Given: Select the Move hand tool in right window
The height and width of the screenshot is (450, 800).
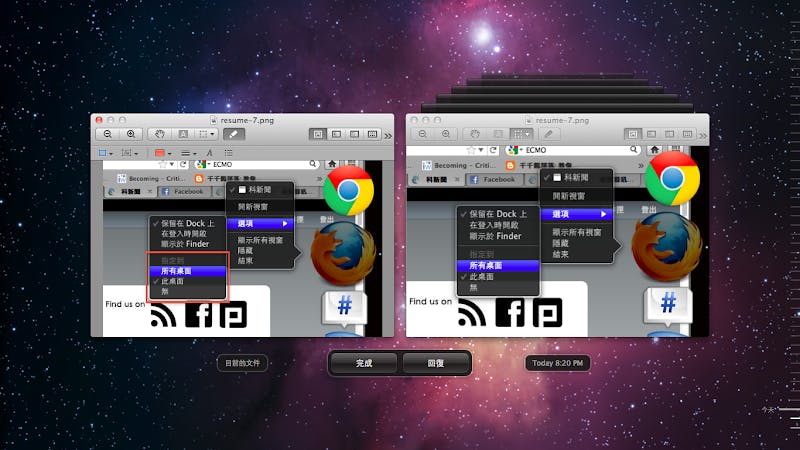Looking at the screenshot, I should pyautogui.click(x=474, y=134).
